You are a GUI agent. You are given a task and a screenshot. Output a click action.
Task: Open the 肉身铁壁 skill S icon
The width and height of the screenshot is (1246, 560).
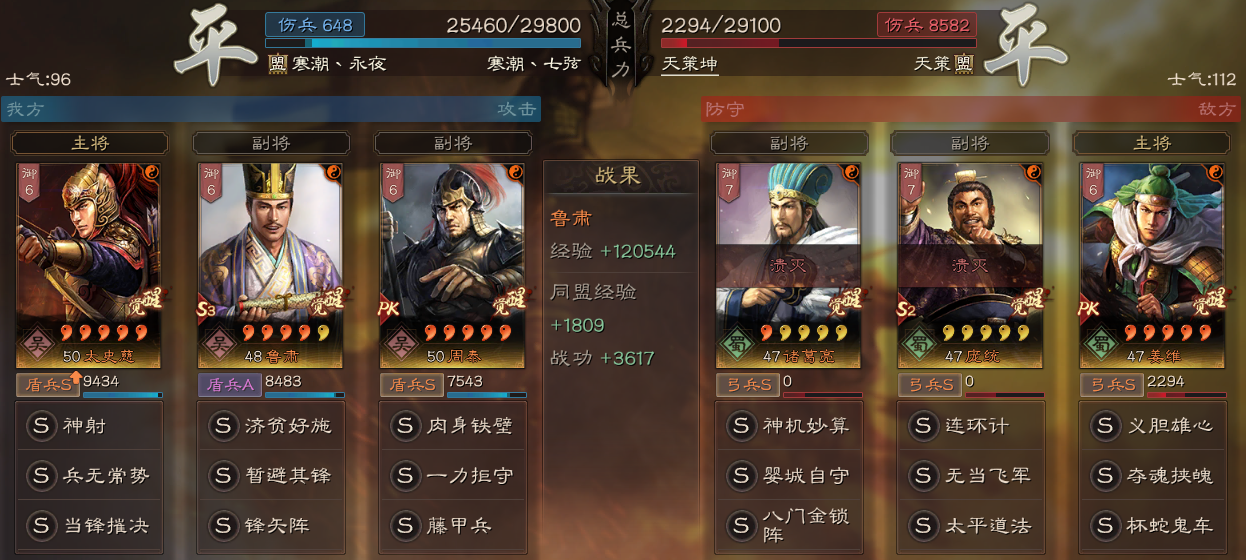coord(405,426)
